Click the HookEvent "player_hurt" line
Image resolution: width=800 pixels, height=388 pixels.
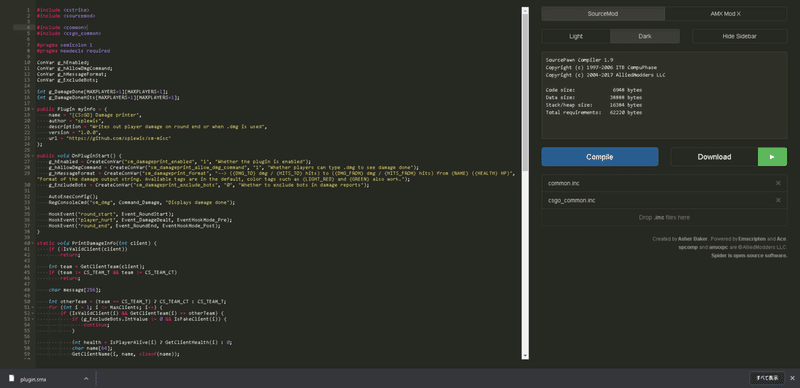(140, 220)
